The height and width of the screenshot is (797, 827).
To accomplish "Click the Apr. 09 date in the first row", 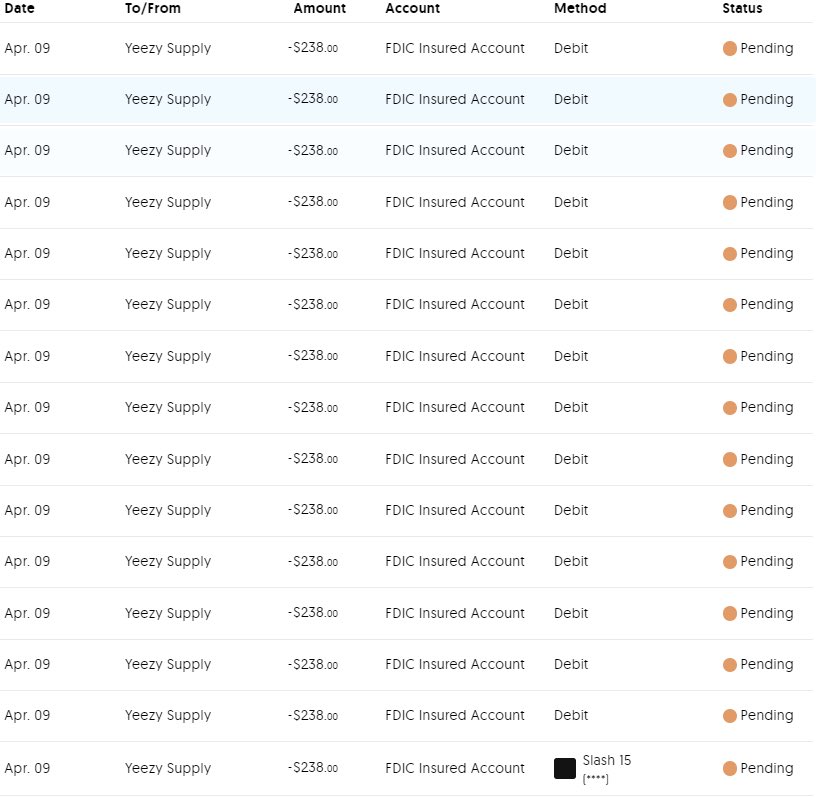I will (x=27, y=48).
